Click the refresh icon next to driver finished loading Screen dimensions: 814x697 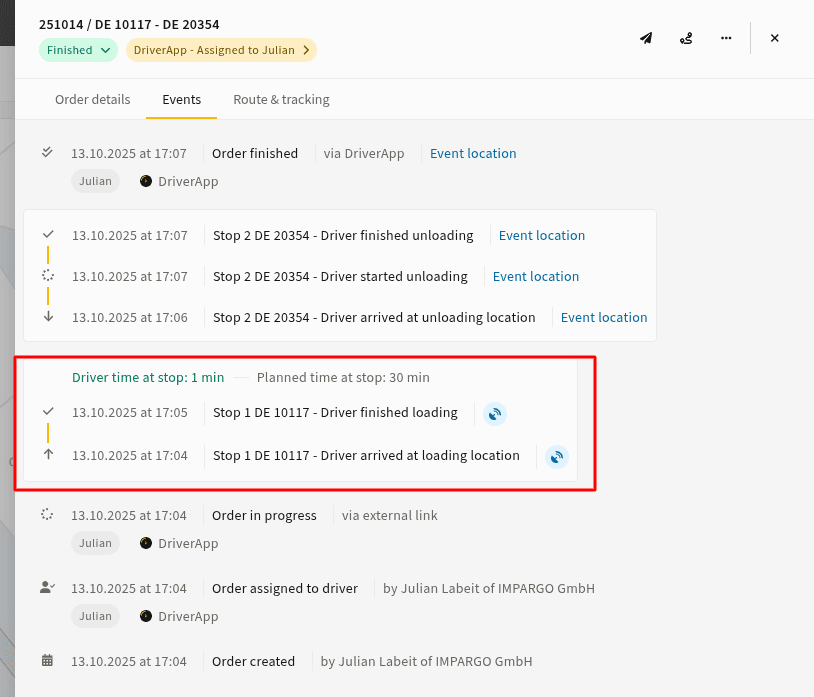[495, 413]
